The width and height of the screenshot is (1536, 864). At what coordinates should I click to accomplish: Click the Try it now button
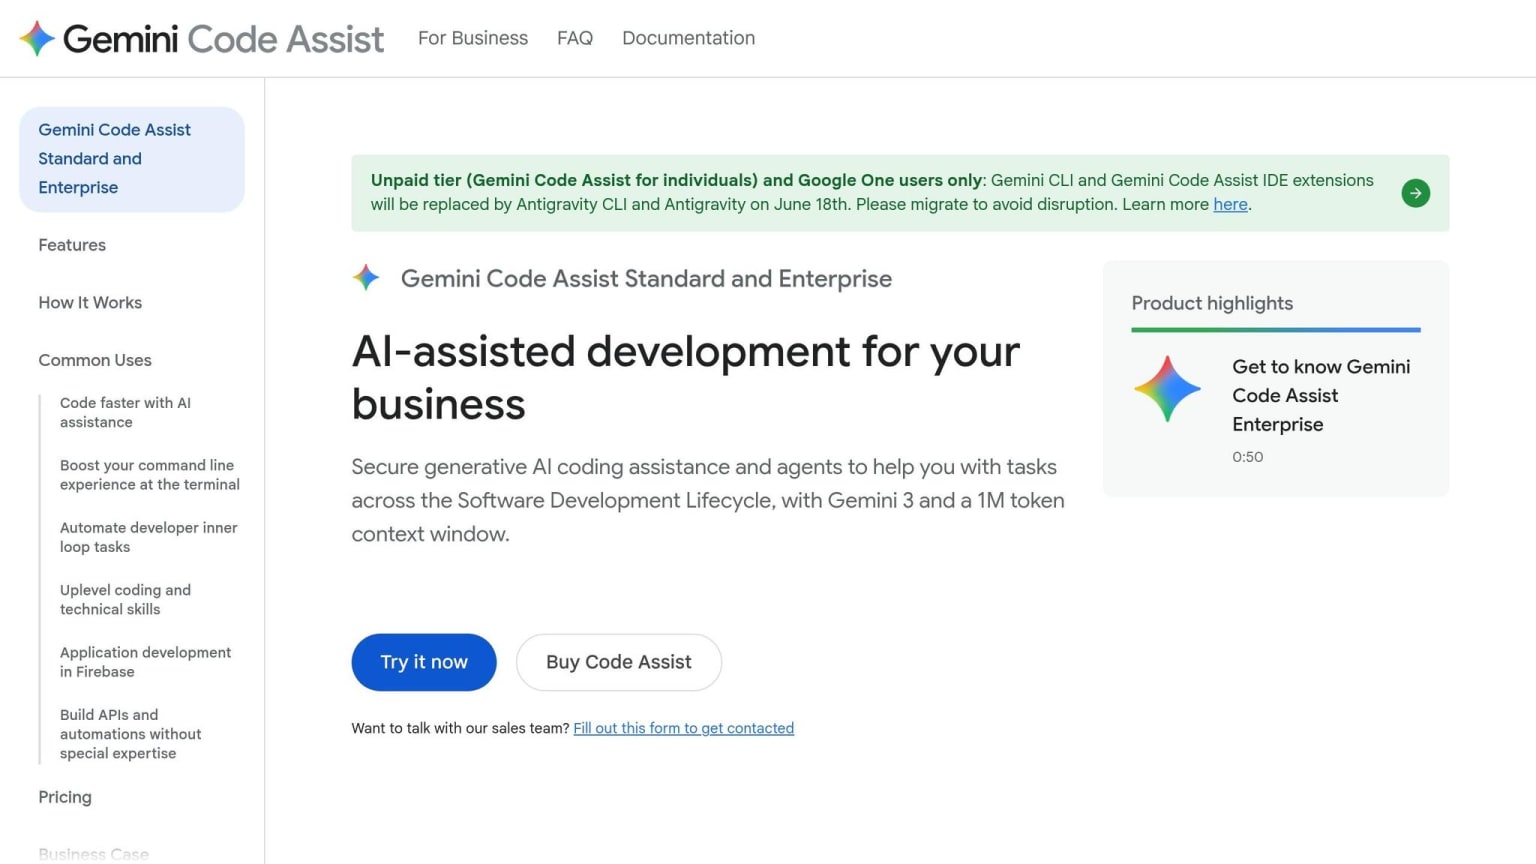424,662
